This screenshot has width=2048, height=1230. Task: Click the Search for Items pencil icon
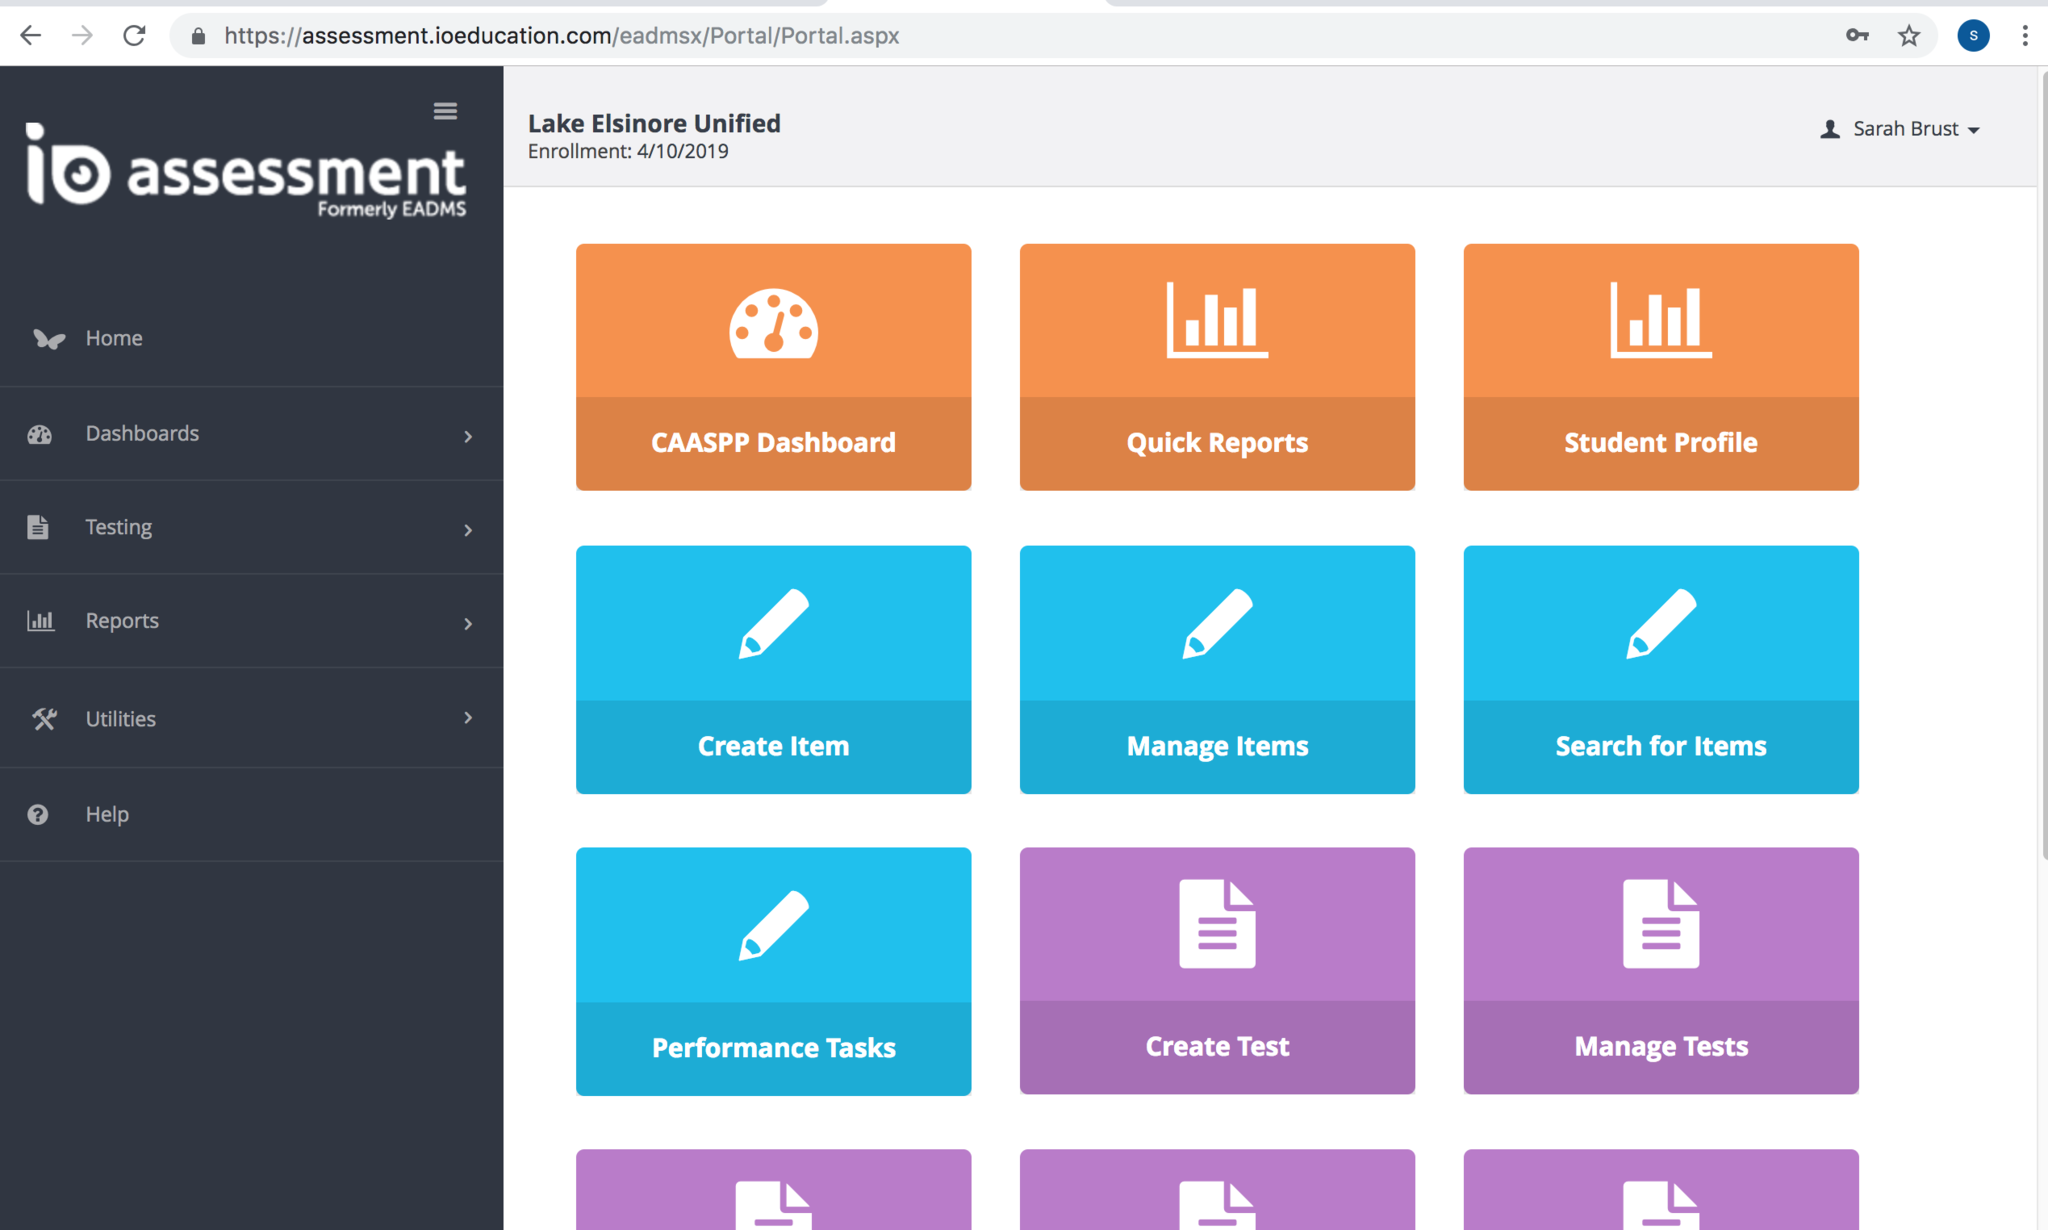[1660, 624]
